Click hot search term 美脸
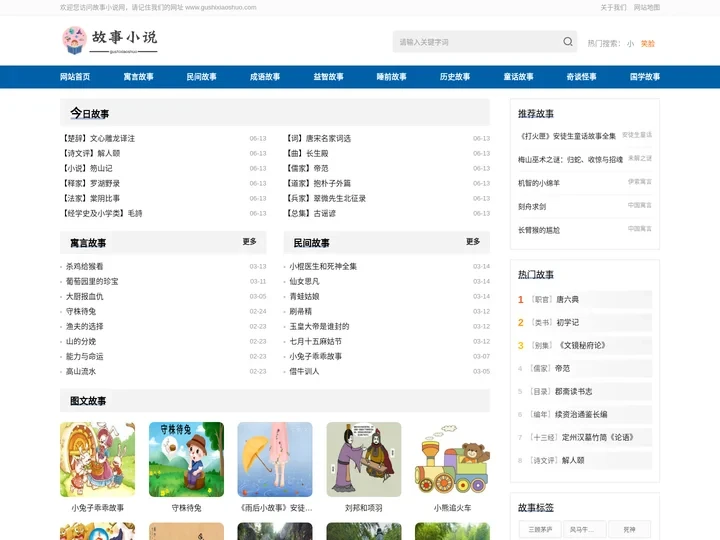 click(x=647, y=44)
